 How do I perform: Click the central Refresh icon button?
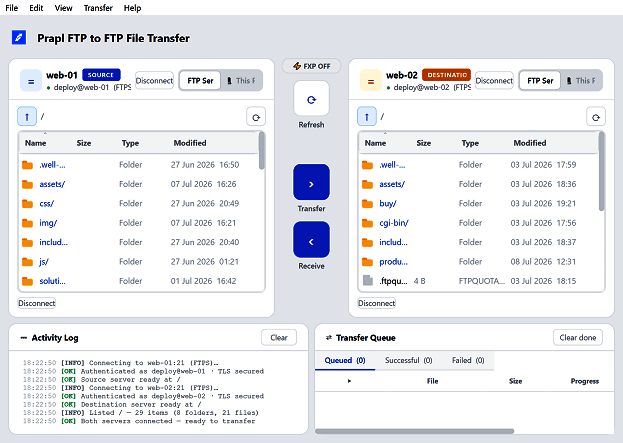311,99
